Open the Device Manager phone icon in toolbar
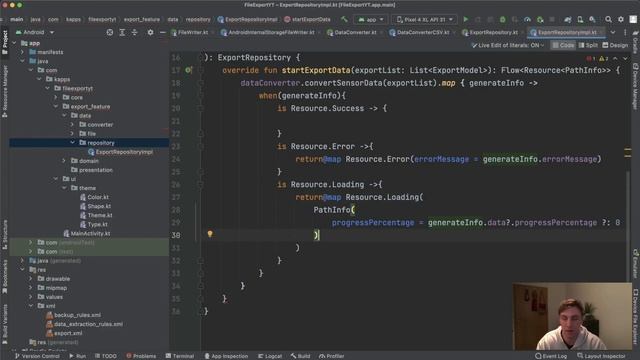 coord(580,19)
